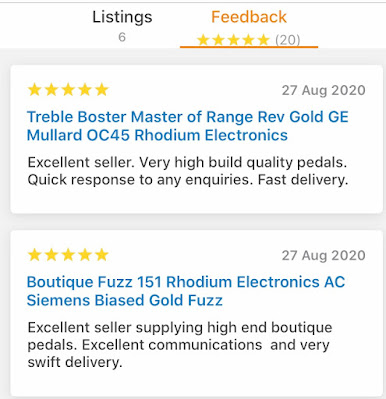The width and height of the screenshot is (386, 399).
Task: Click the listings count number 6
Action: [x=122, y=37]
